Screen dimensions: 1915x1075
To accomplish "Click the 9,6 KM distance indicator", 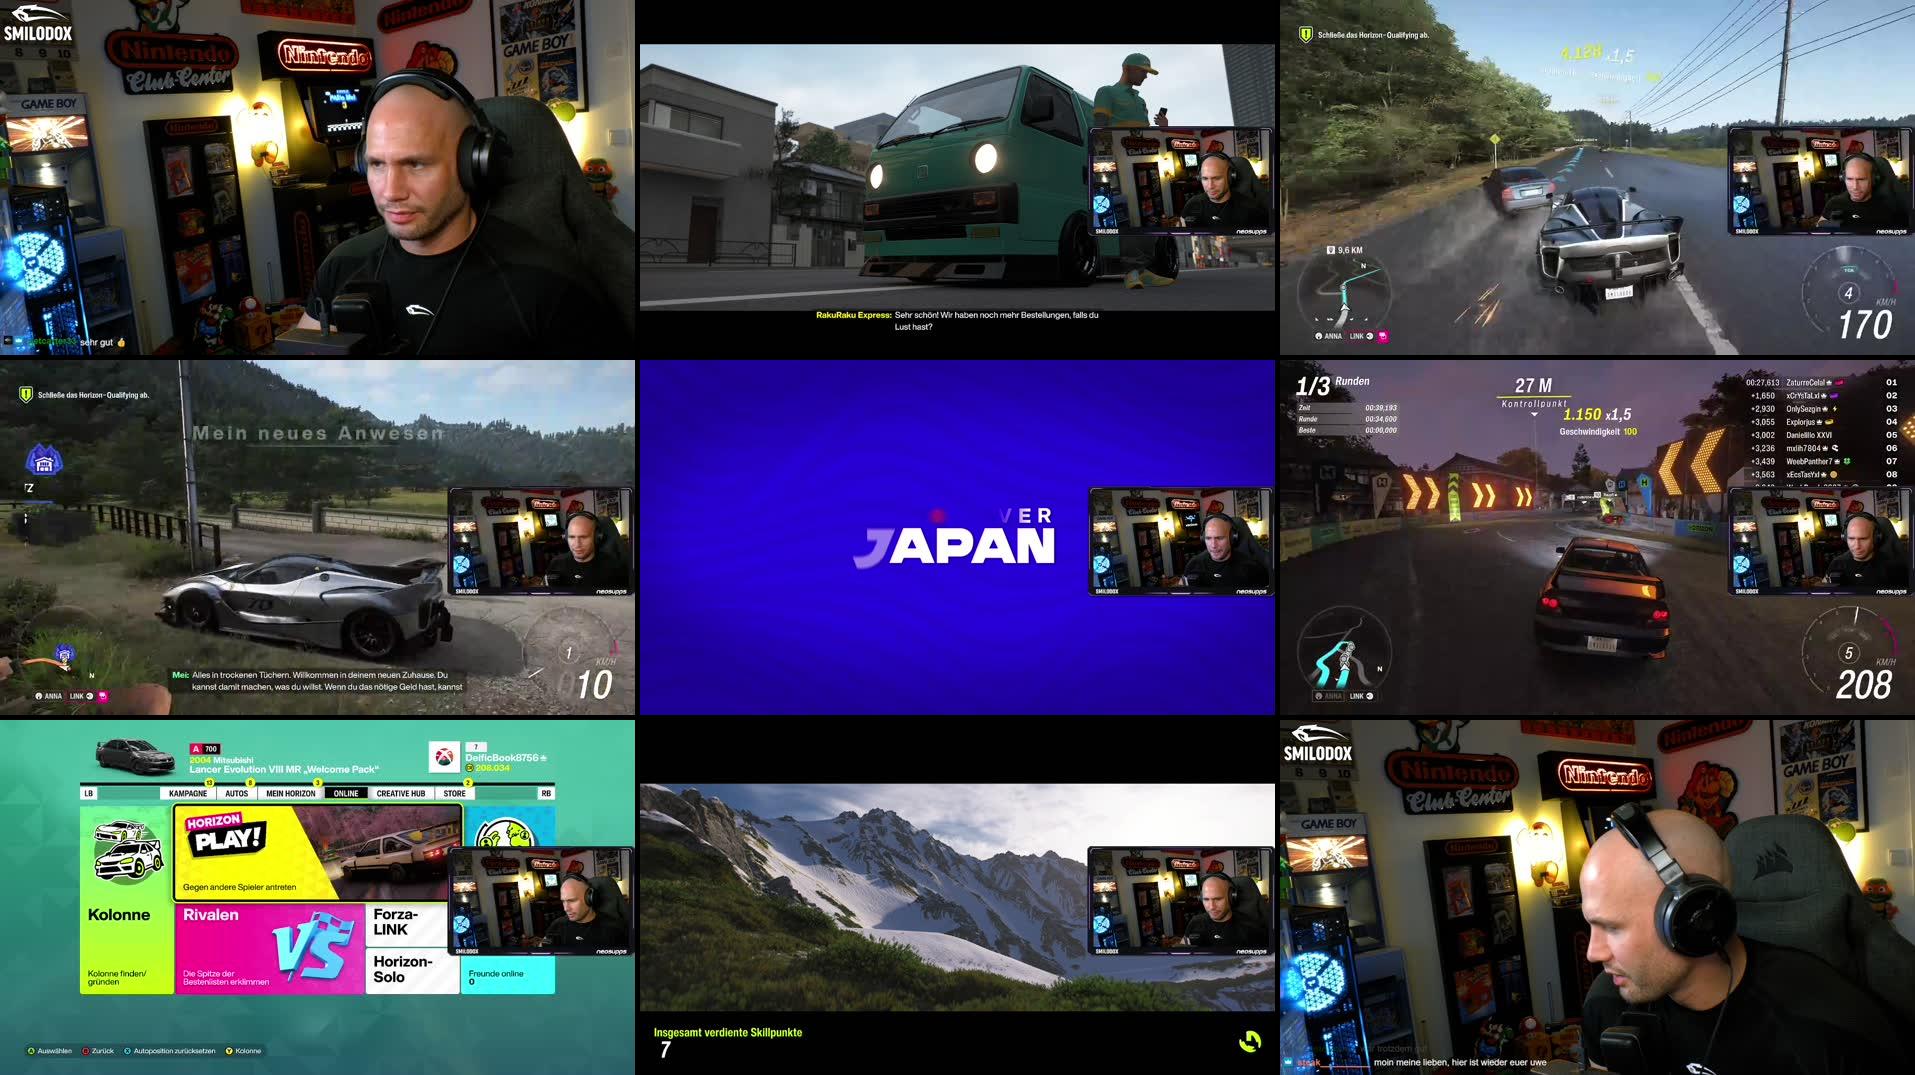I will [x=1344, y=250].
